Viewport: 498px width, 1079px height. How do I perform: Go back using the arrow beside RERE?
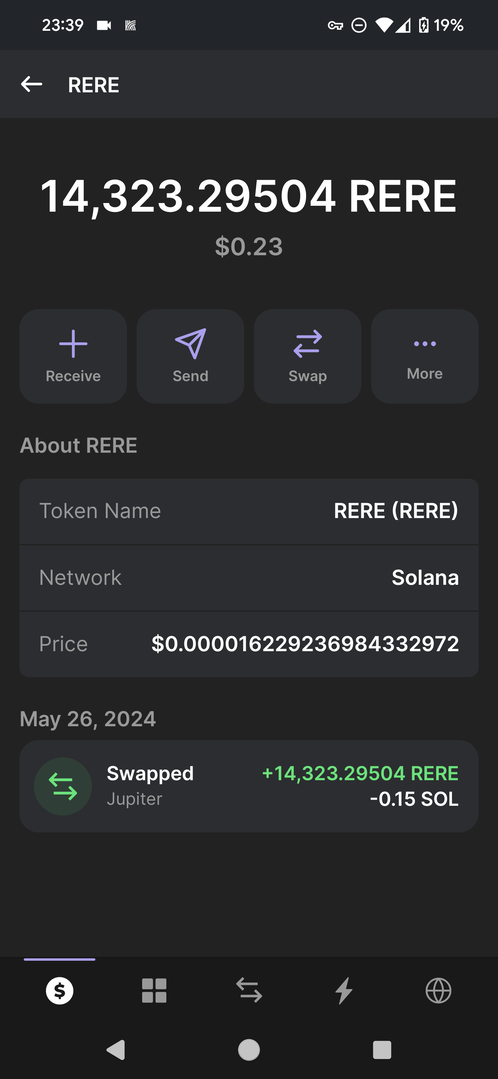coord(32,85)
